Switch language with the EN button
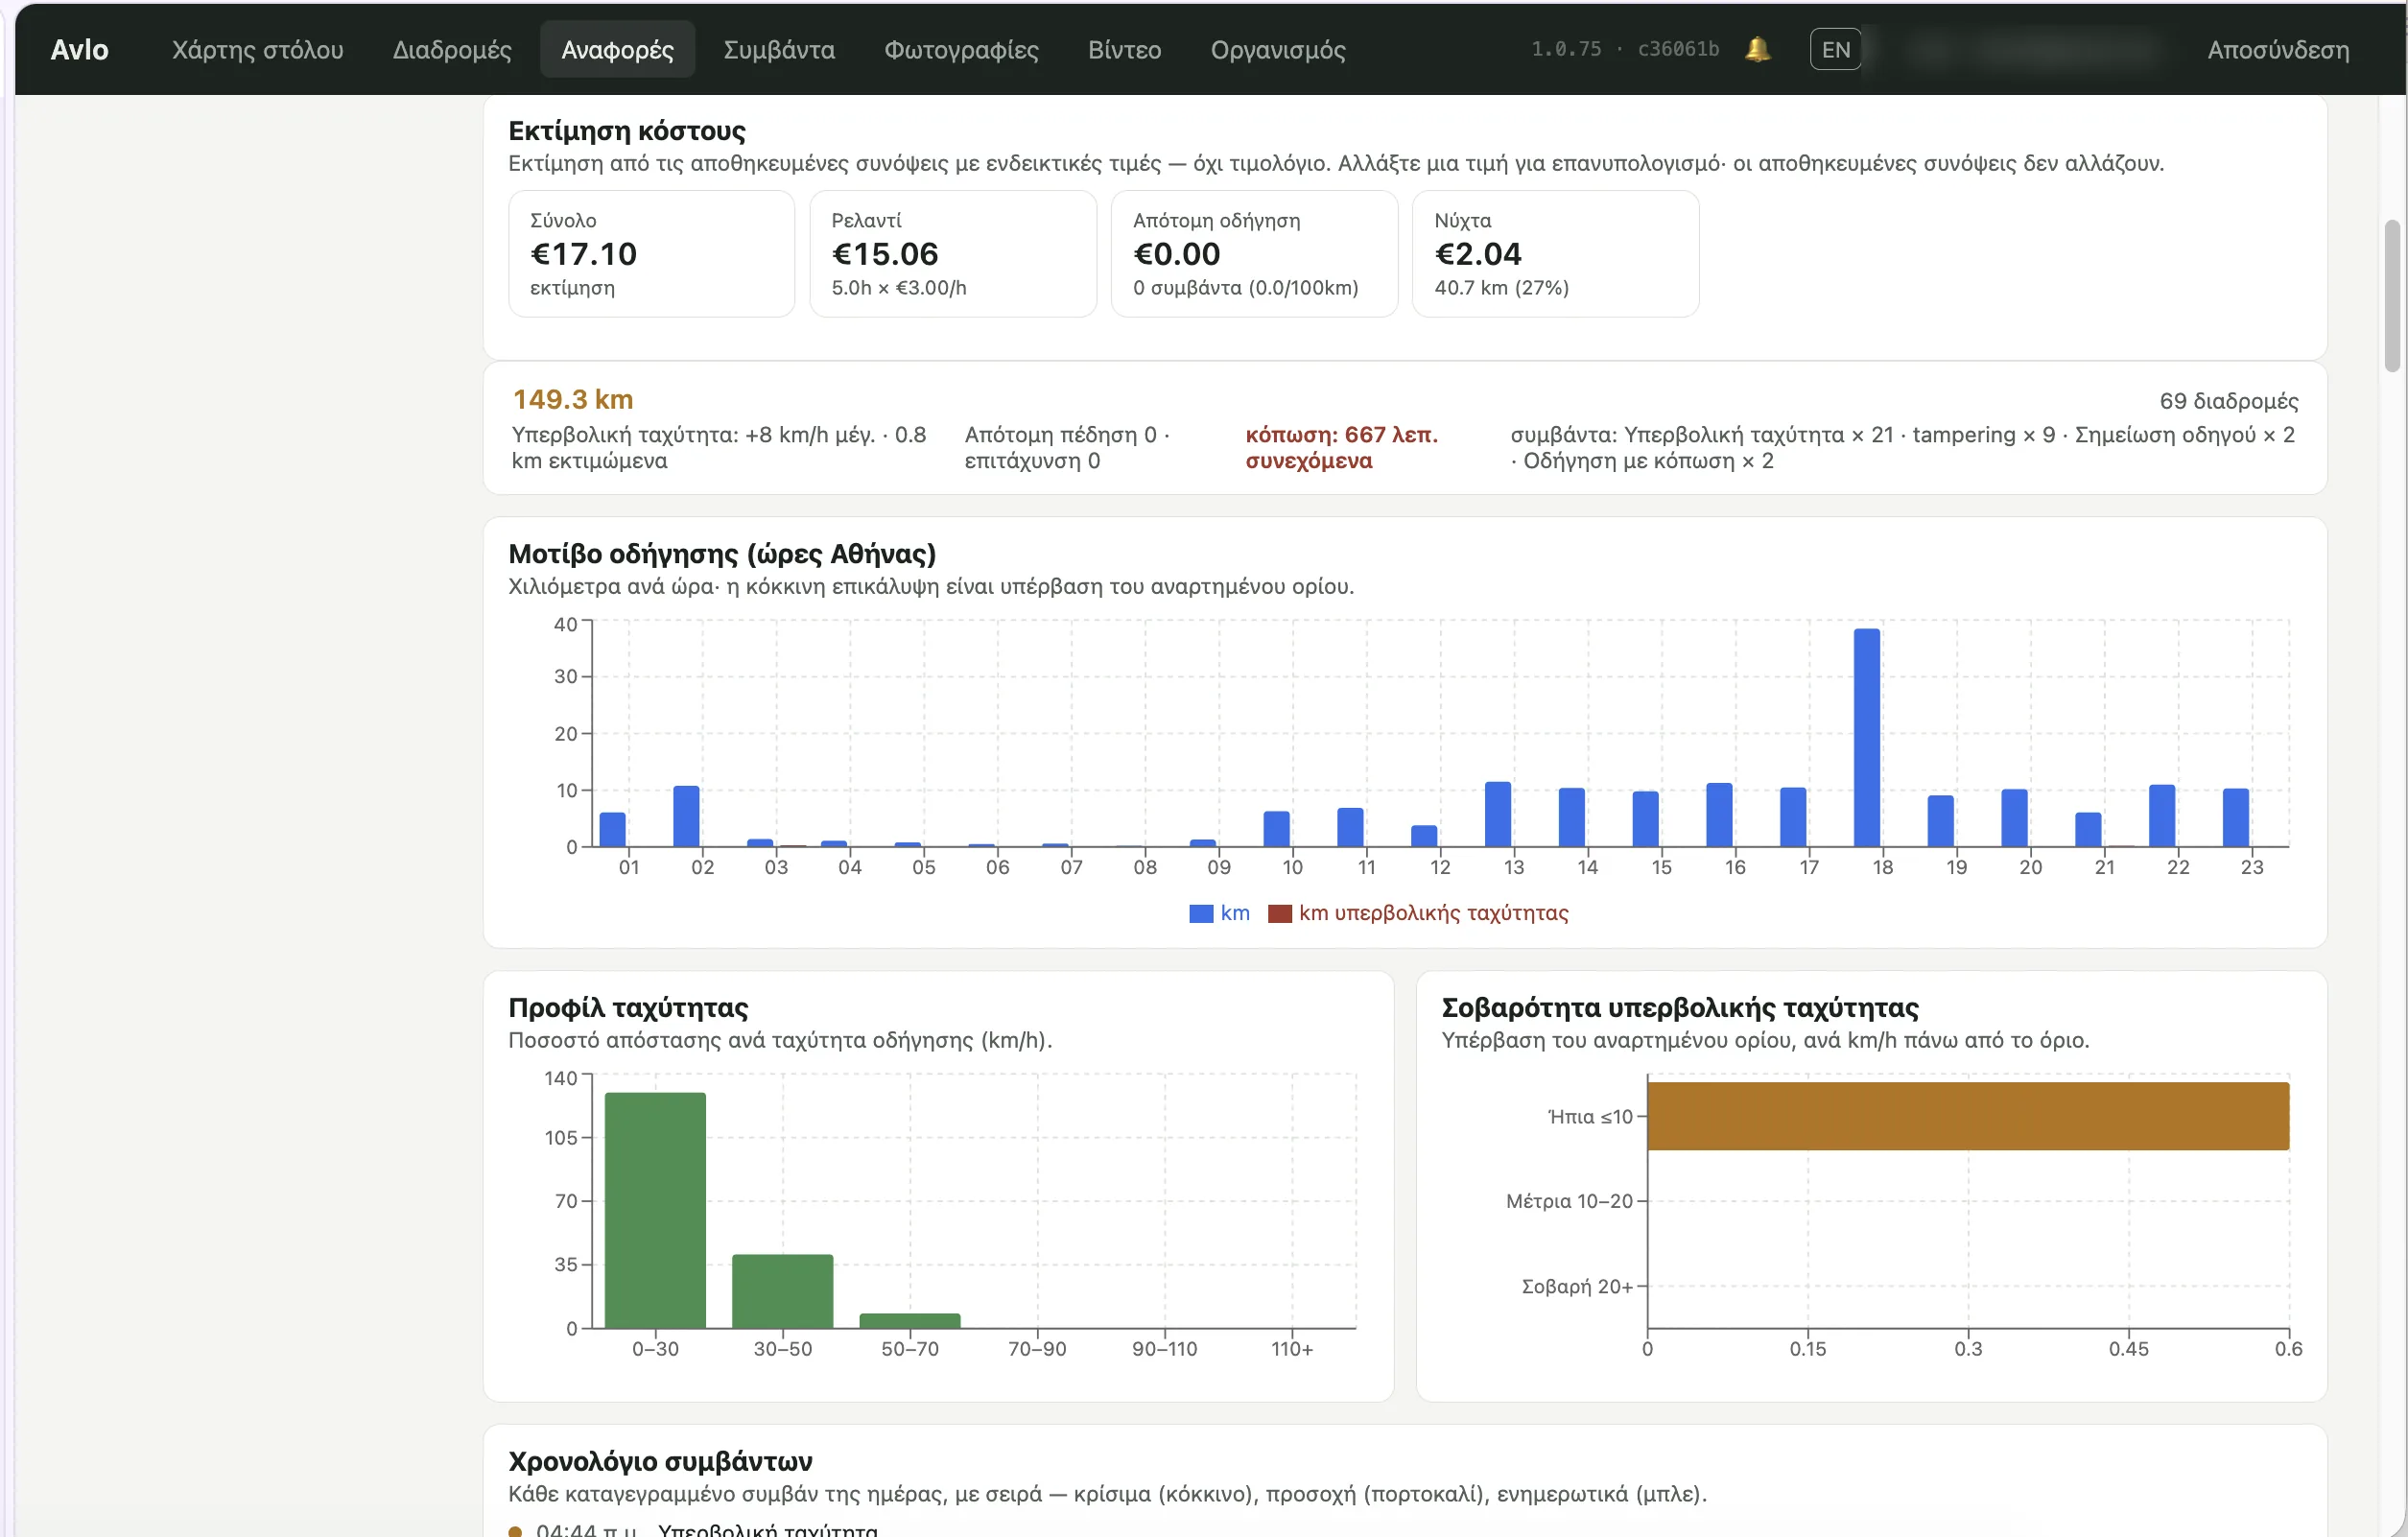 1835,49
